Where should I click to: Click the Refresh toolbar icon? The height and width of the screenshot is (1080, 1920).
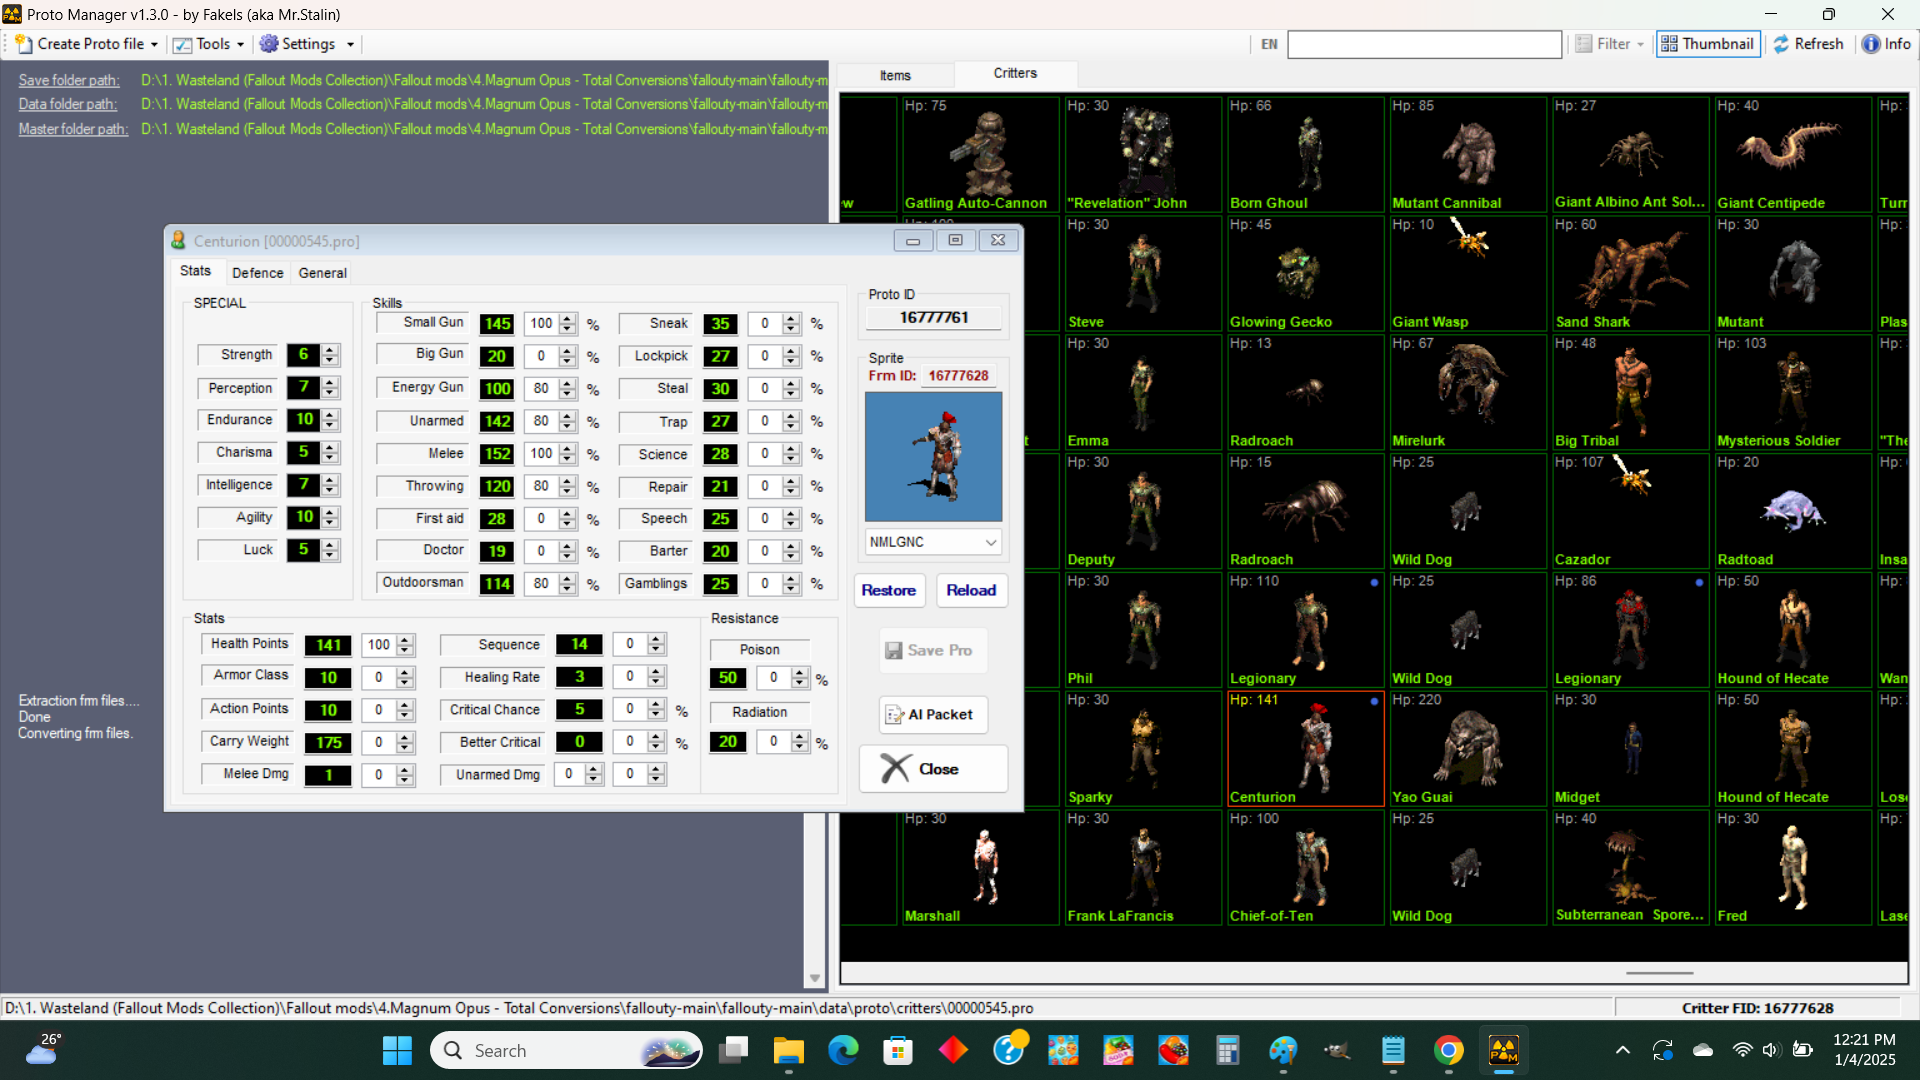point(1808,44)
